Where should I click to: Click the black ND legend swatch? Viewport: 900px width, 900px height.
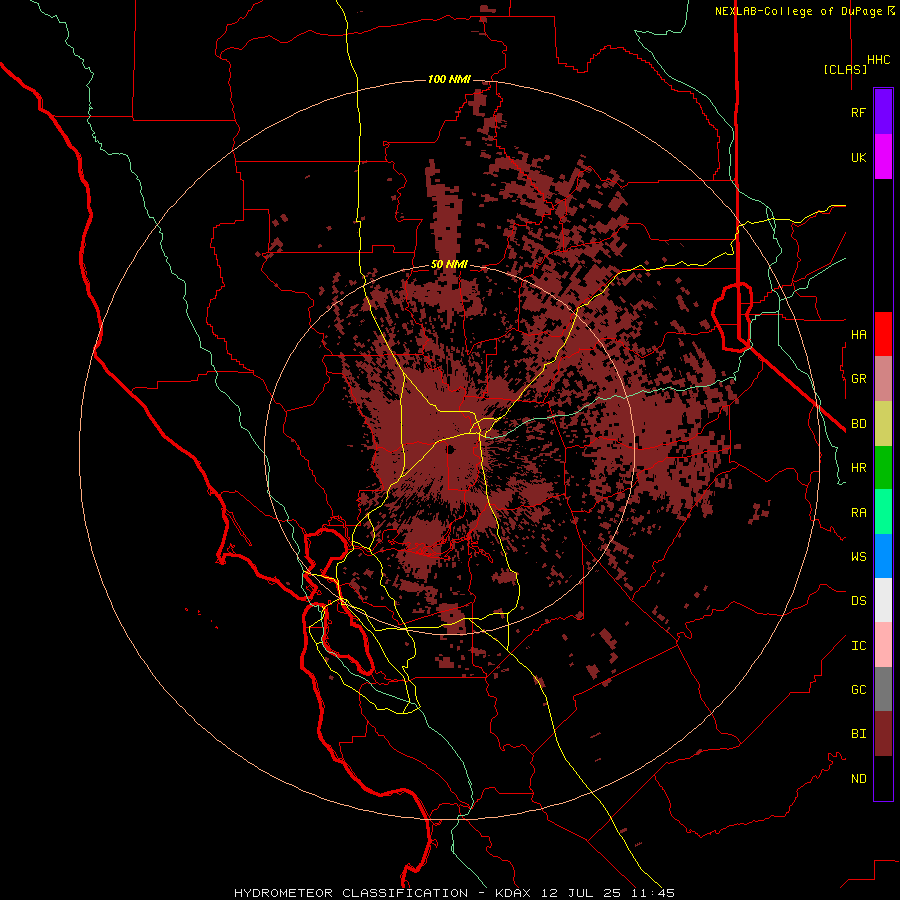pyautogui.click(x=883, y=778)
